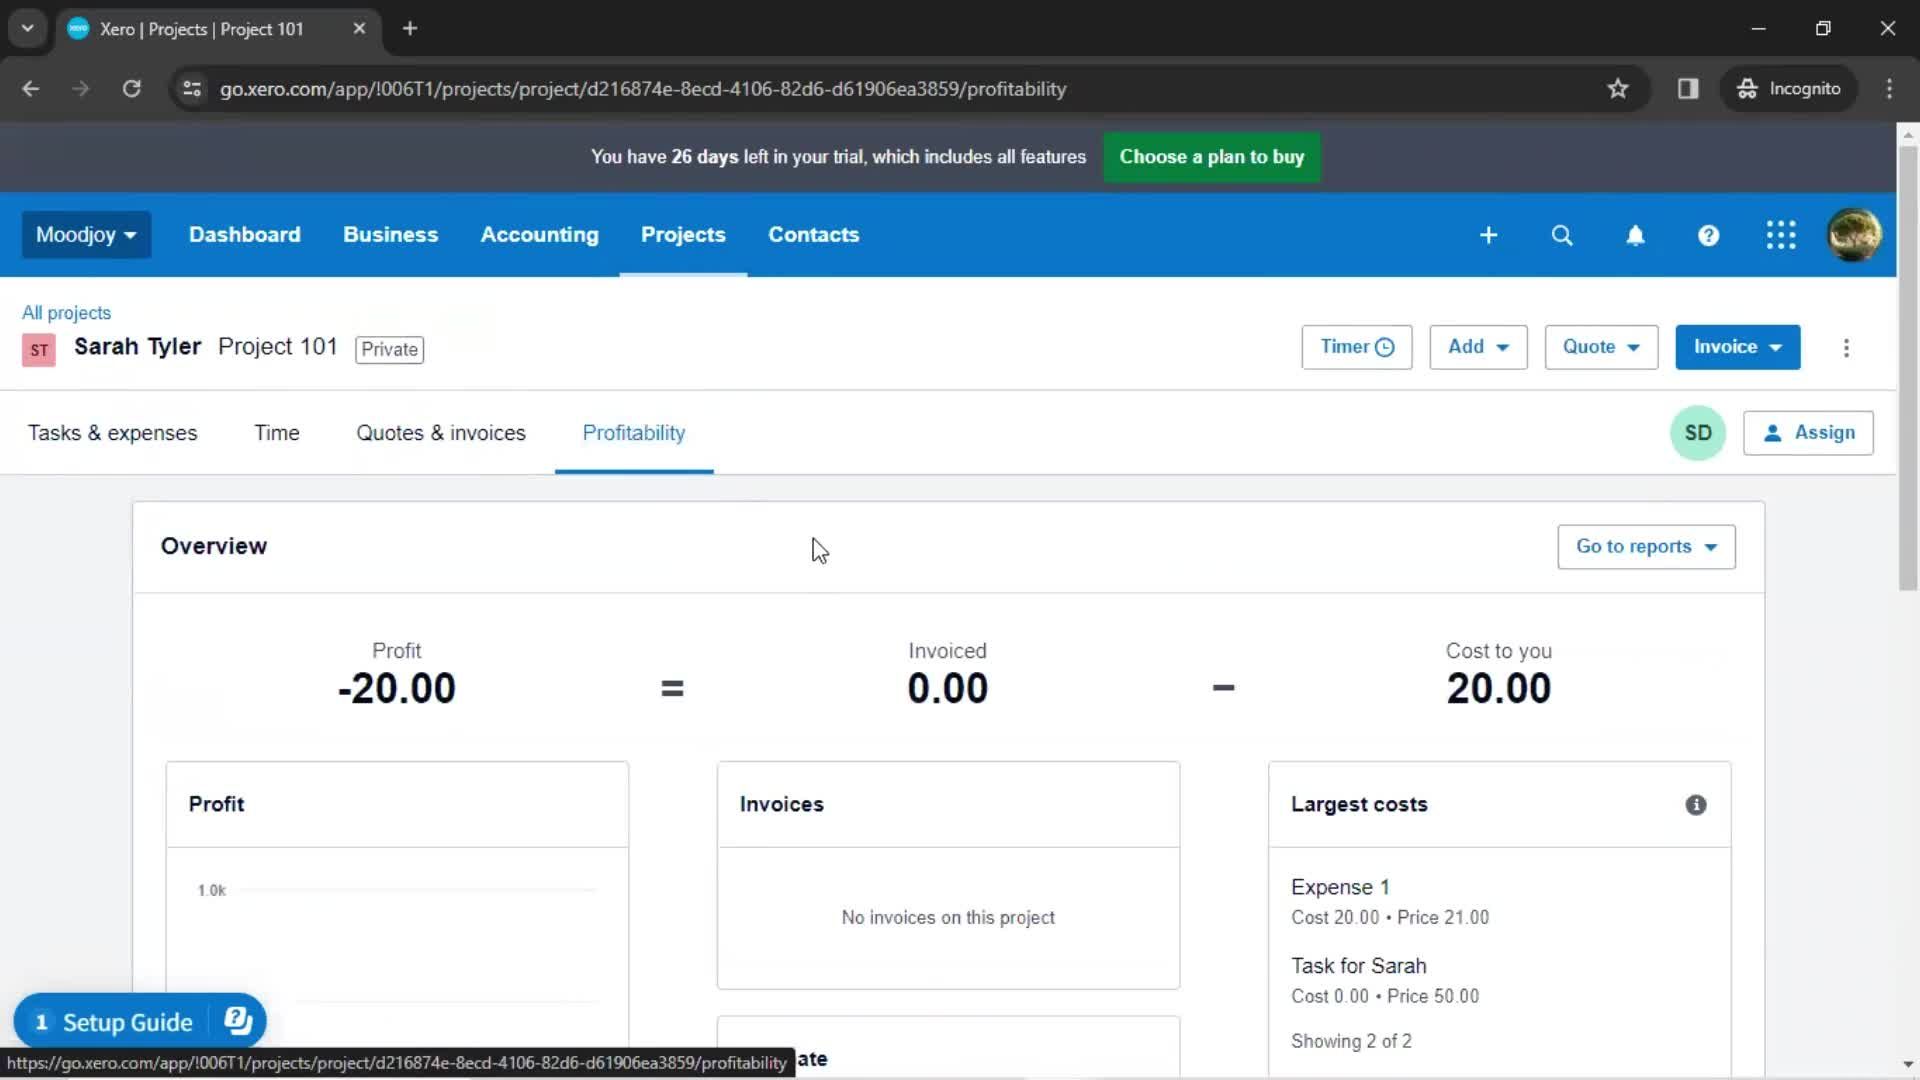Image resolution: width=1920 pixels, height=1080 pixels.
Task: Open the Moodjoy organisation dropdown
Action: (x=87, y=235)
